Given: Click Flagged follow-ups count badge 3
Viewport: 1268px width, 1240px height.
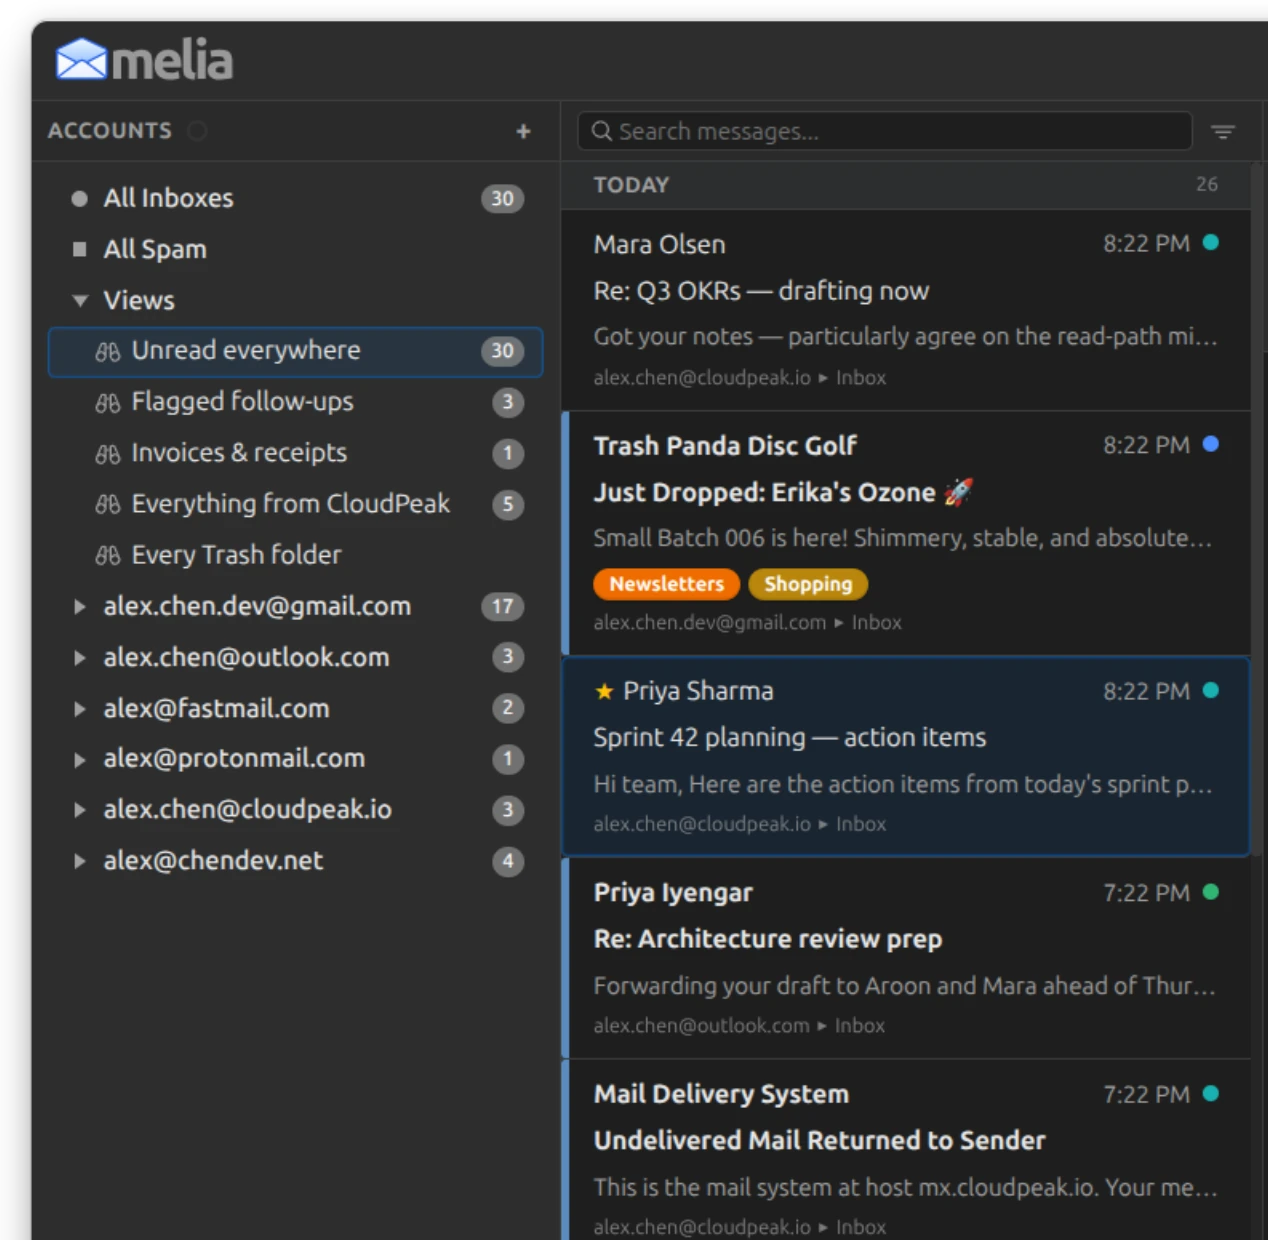Looking at the screenshot, I should coord(508,402).
